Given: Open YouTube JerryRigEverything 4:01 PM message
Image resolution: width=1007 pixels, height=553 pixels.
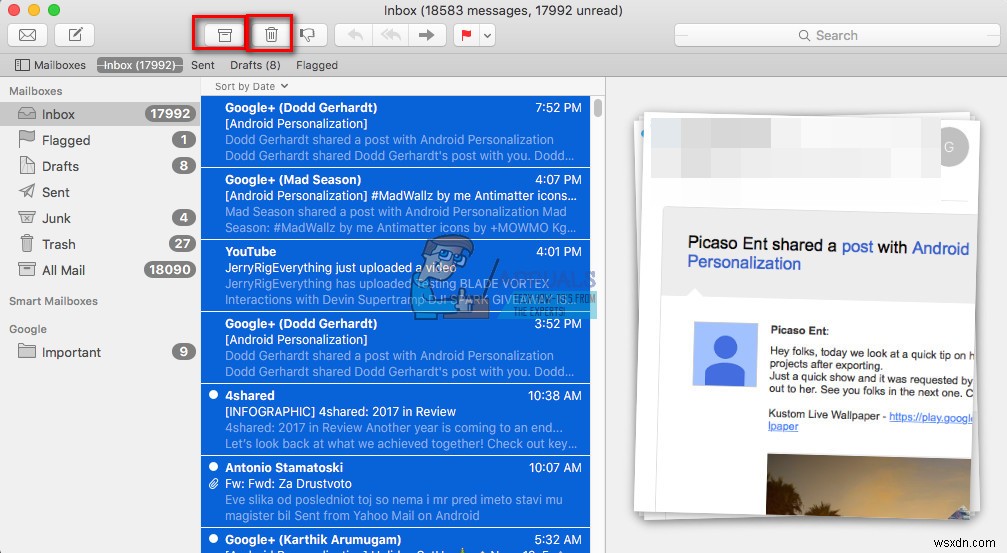Looking at the screenshot, I should point(395,276).
